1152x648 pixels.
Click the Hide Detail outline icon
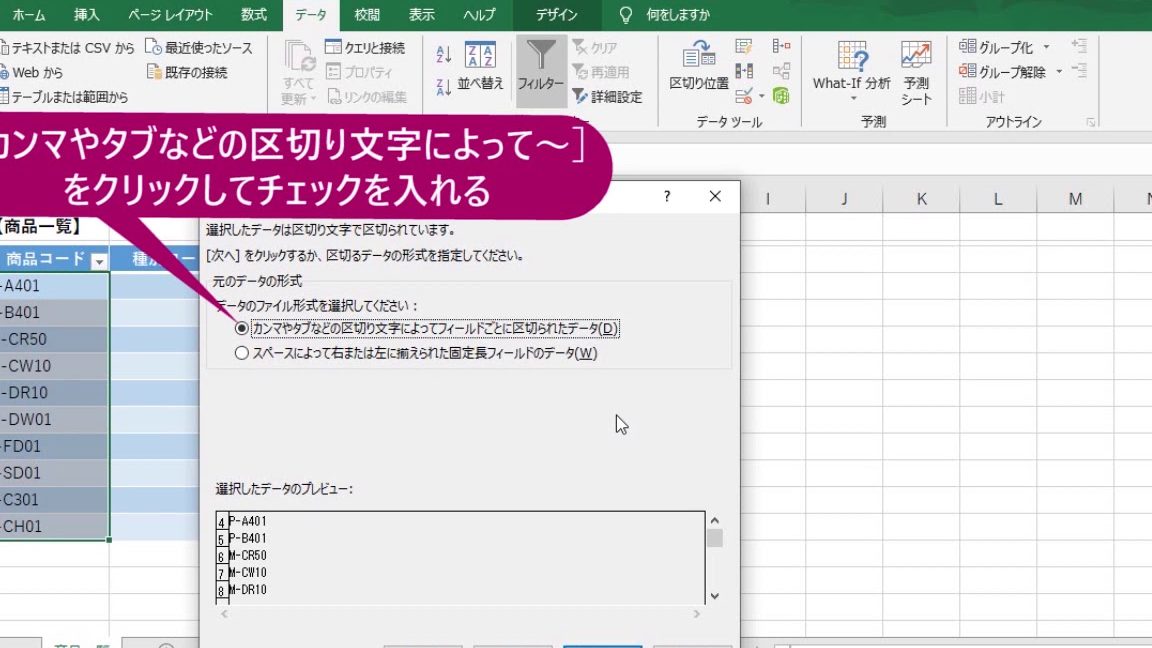pyautogui.click(x=1079, y=71)
